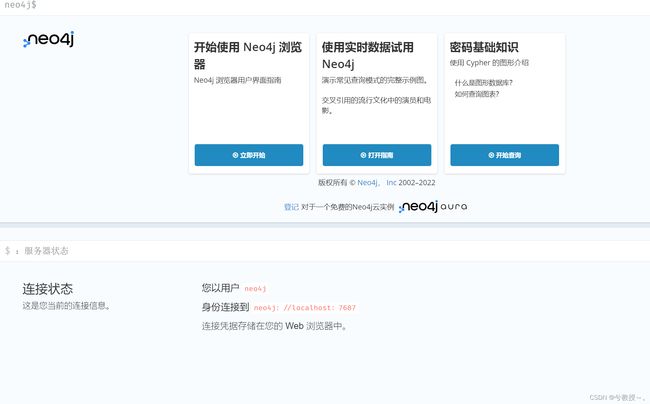Click the neo4j username after 您以用户

pyautogui.click(x=255, y=288)
